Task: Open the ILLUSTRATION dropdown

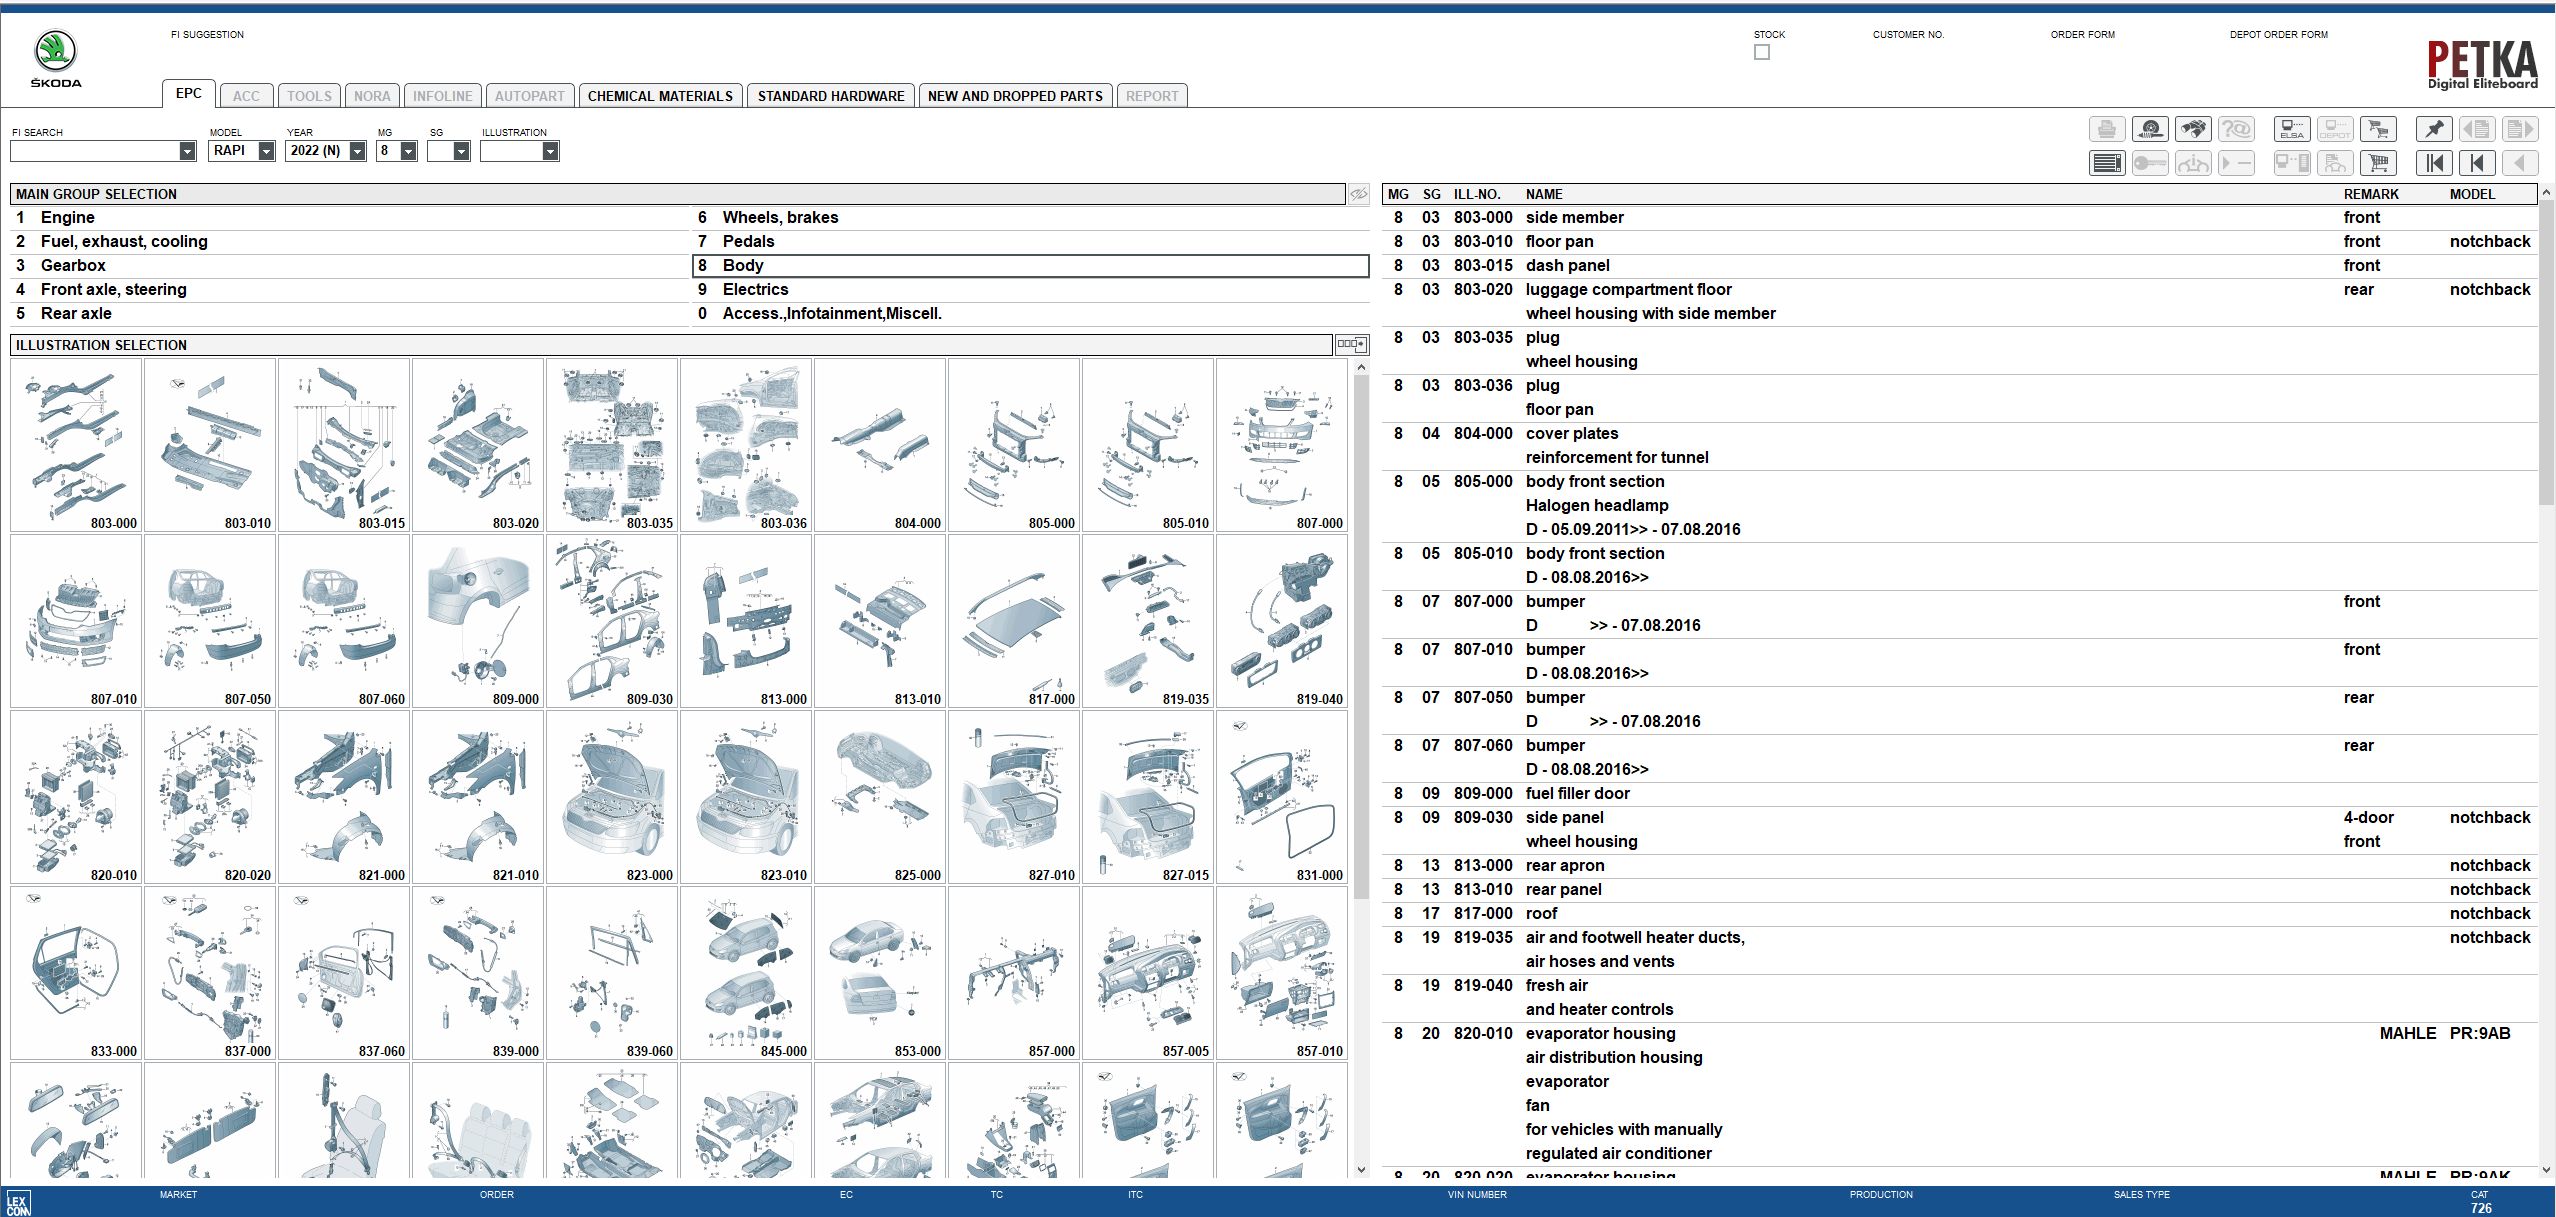Action: click(519, 151)
